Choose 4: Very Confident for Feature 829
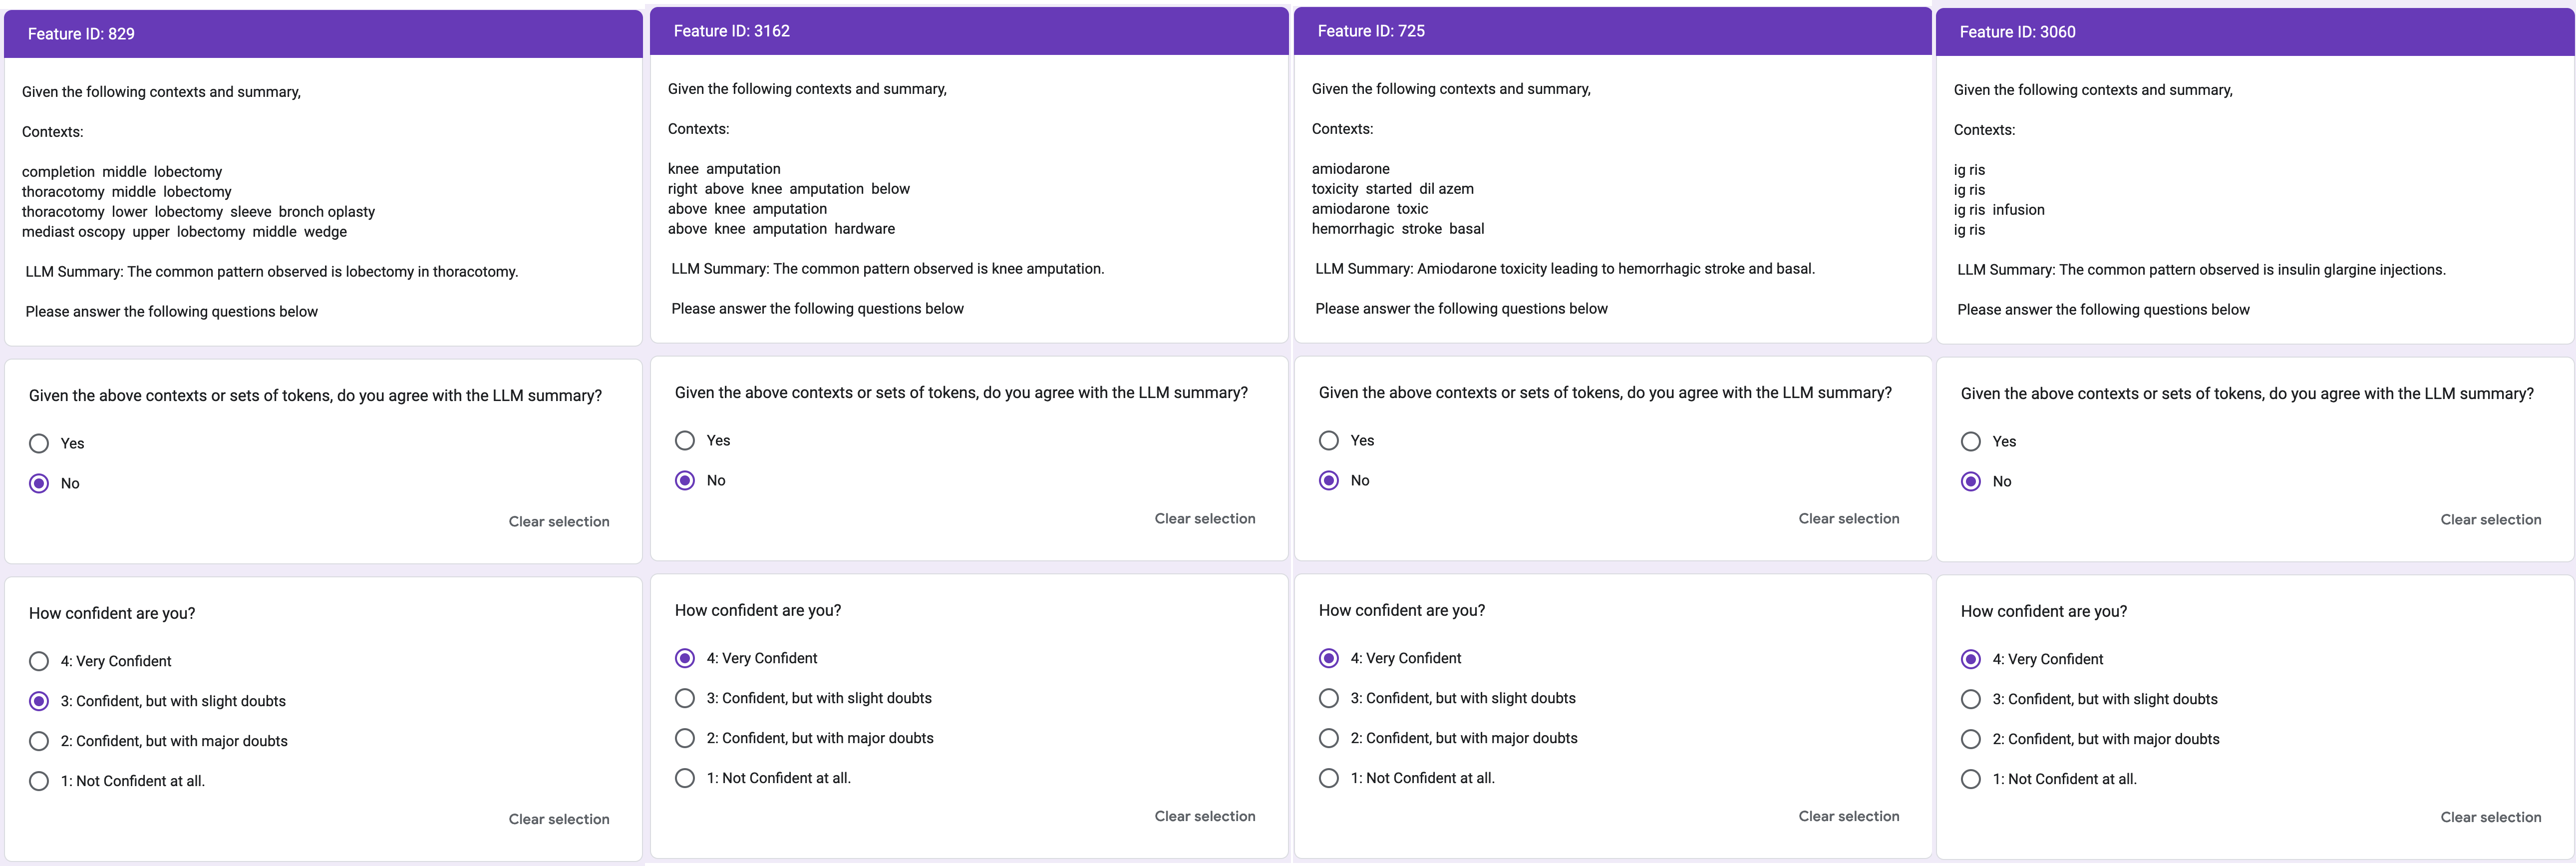Viewport: 2576px width, 866px height. pos(39,661)
